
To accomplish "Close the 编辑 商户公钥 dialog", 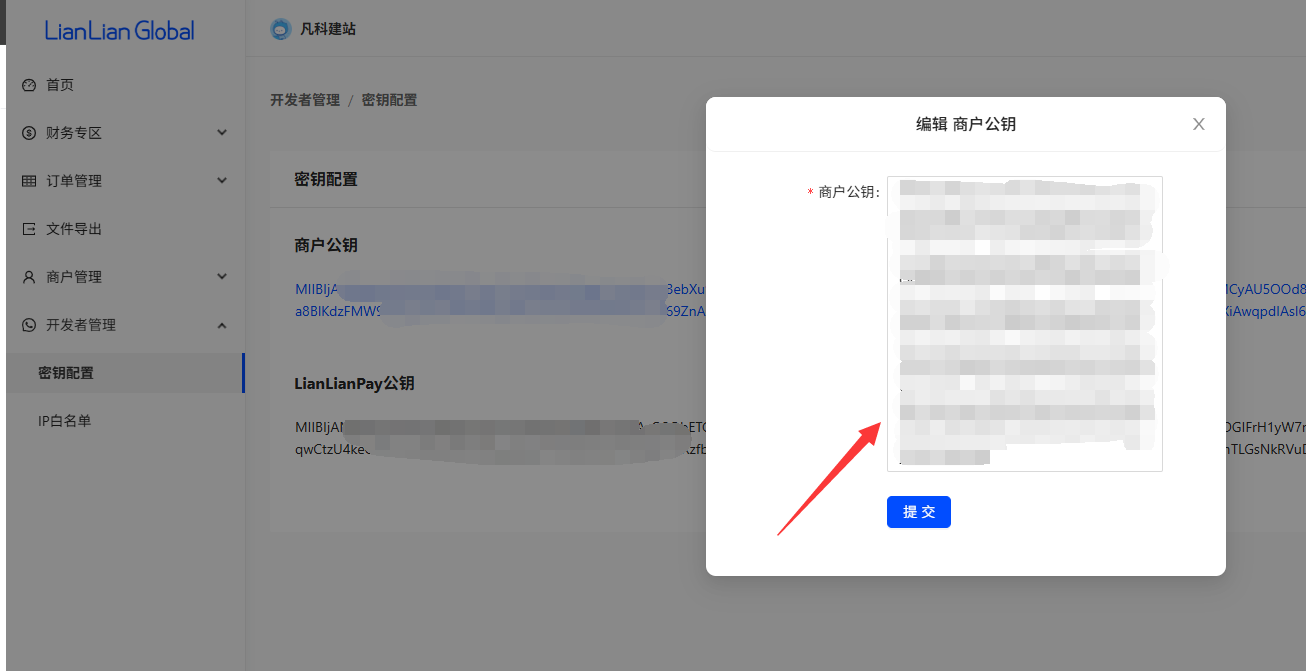I will [x=1199, y=124].
